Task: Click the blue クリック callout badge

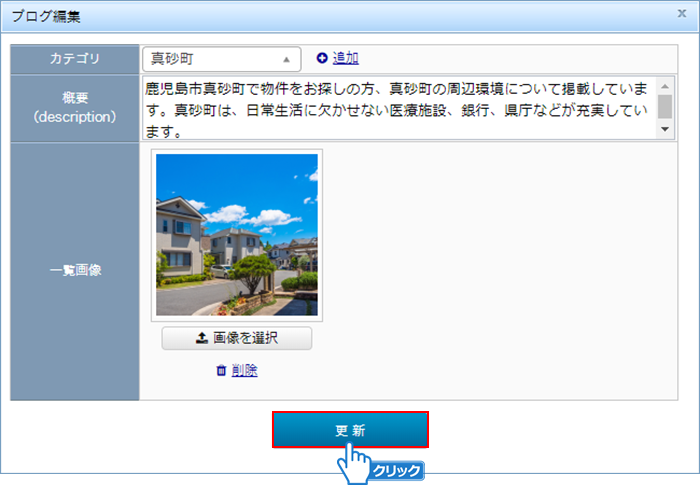Action: (x=397, y=470)
